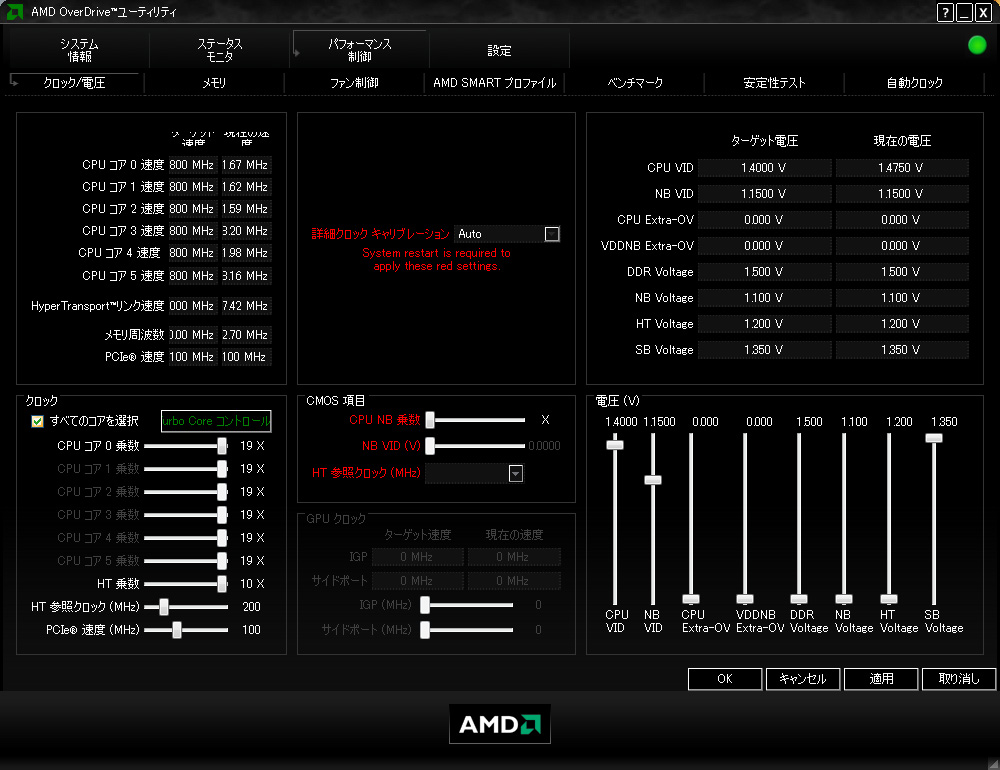Screen dimensions: 1000x770
Task: Click AMD OverDrive title bar app icon
Action: [x=14, y=11]
